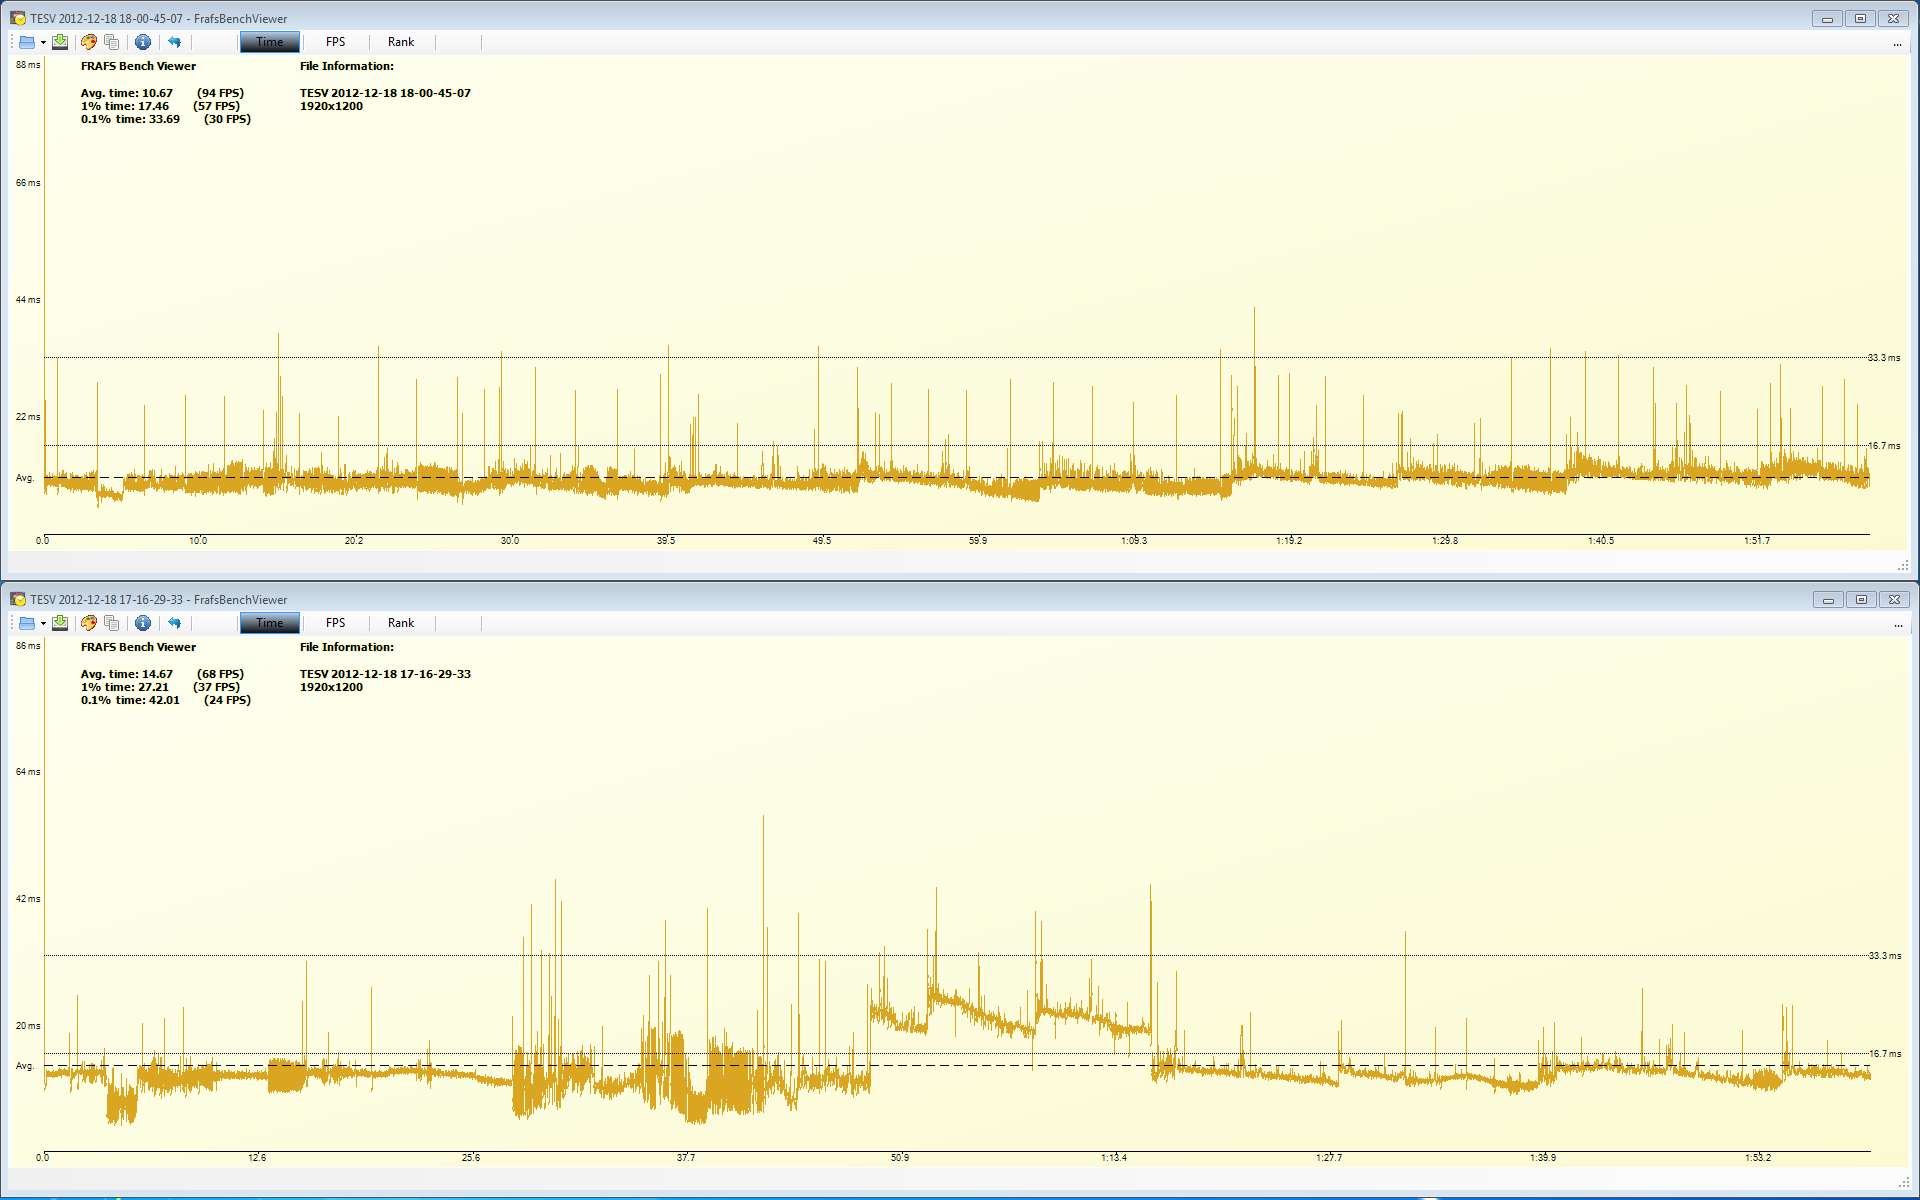Viewport: 1920px width, 1200px height.
Task: Click the info icon in bottom window toolbar
Action: pos(143,623)
